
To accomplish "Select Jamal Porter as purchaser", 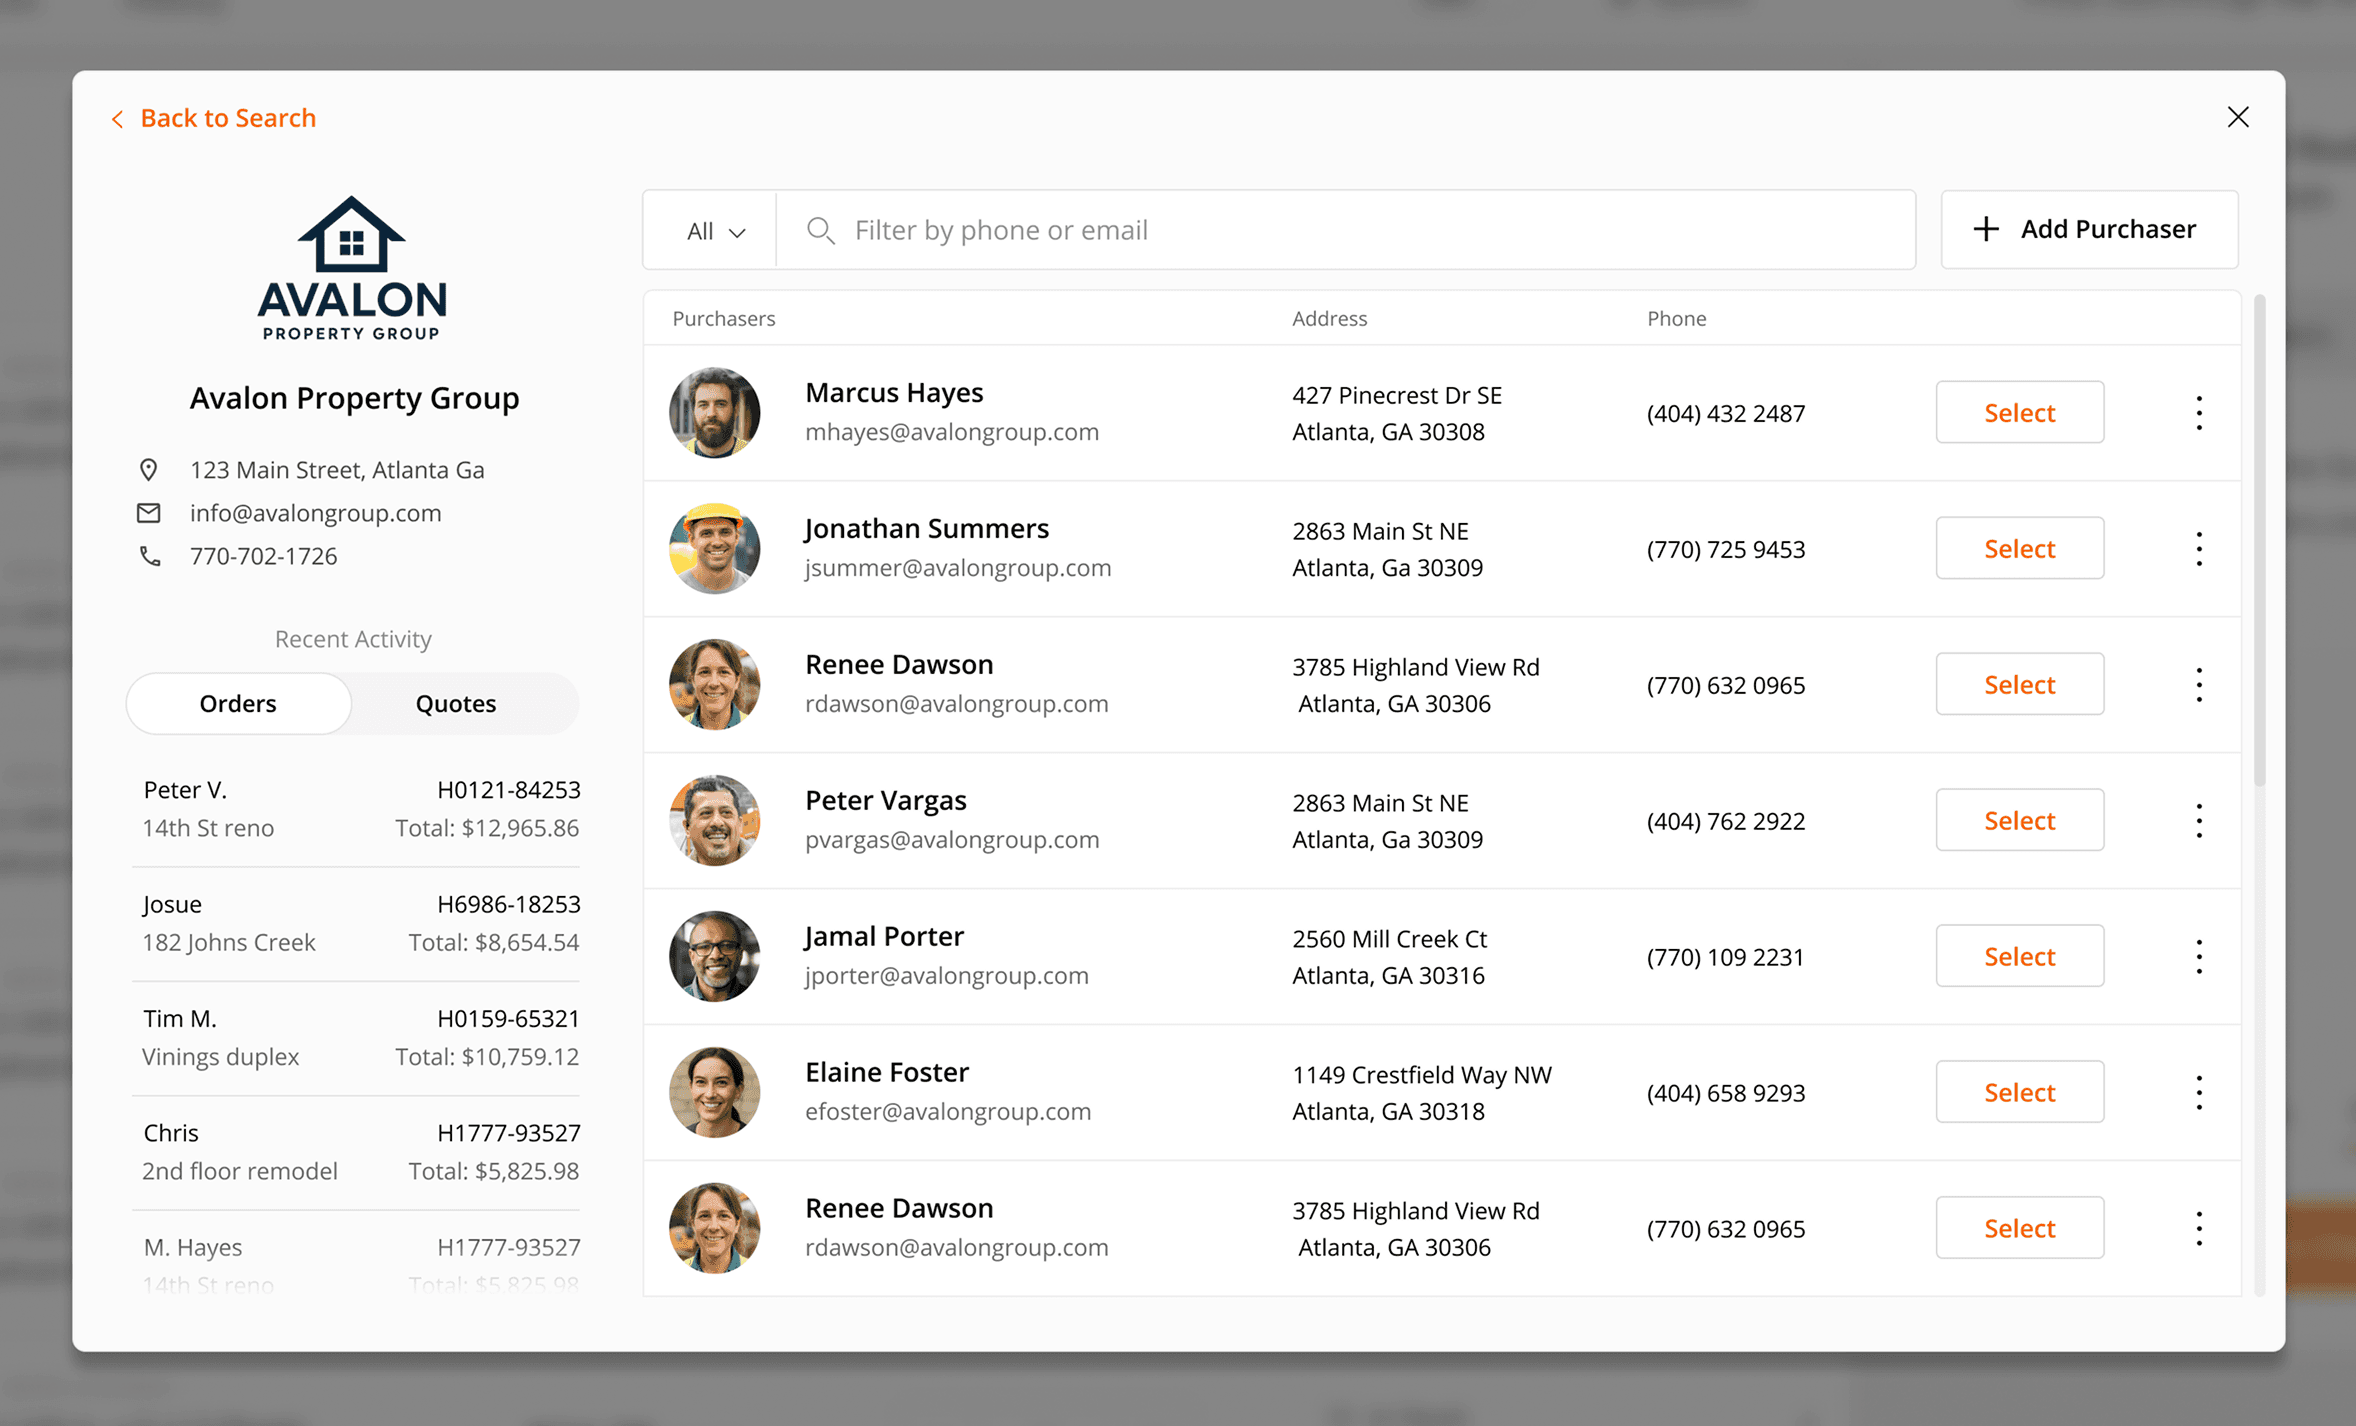I will point(2019,957).
